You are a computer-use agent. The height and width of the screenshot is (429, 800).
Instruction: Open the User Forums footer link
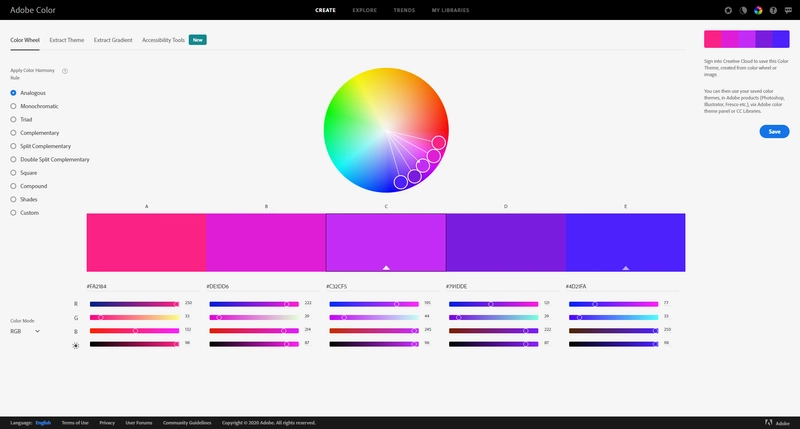click(139, 423)
